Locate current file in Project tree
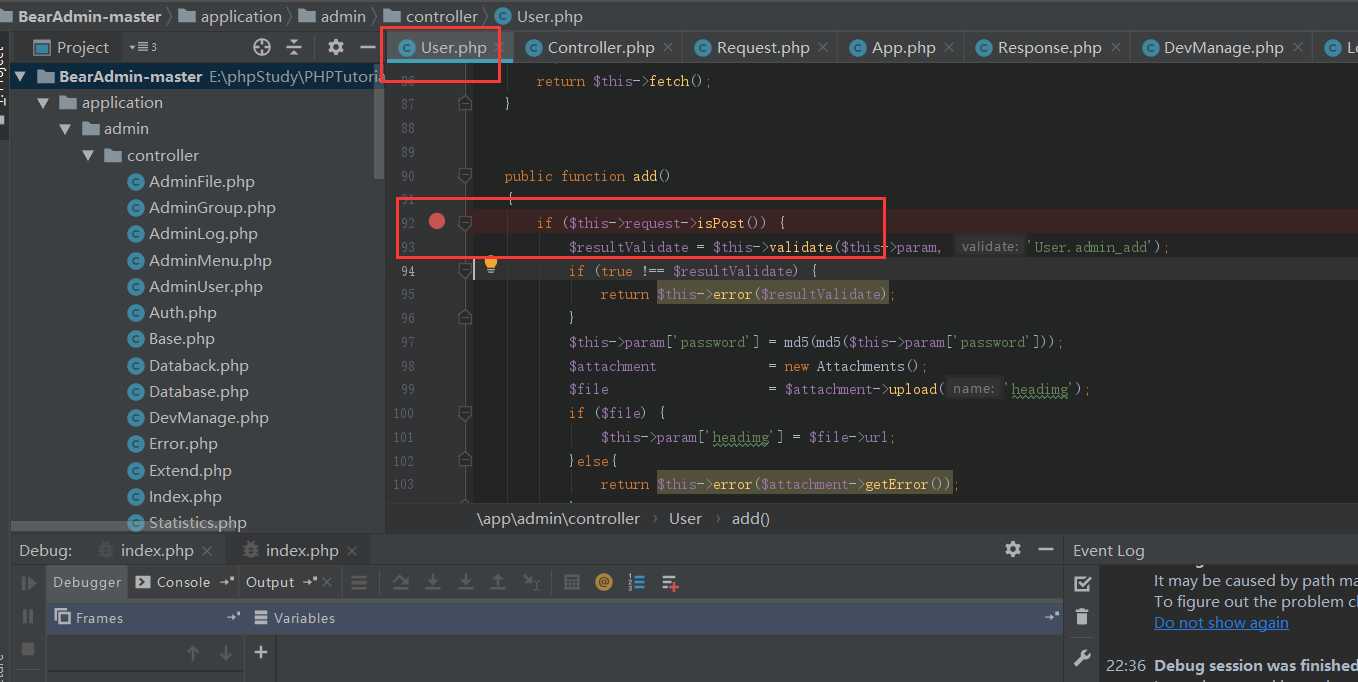 262,47
